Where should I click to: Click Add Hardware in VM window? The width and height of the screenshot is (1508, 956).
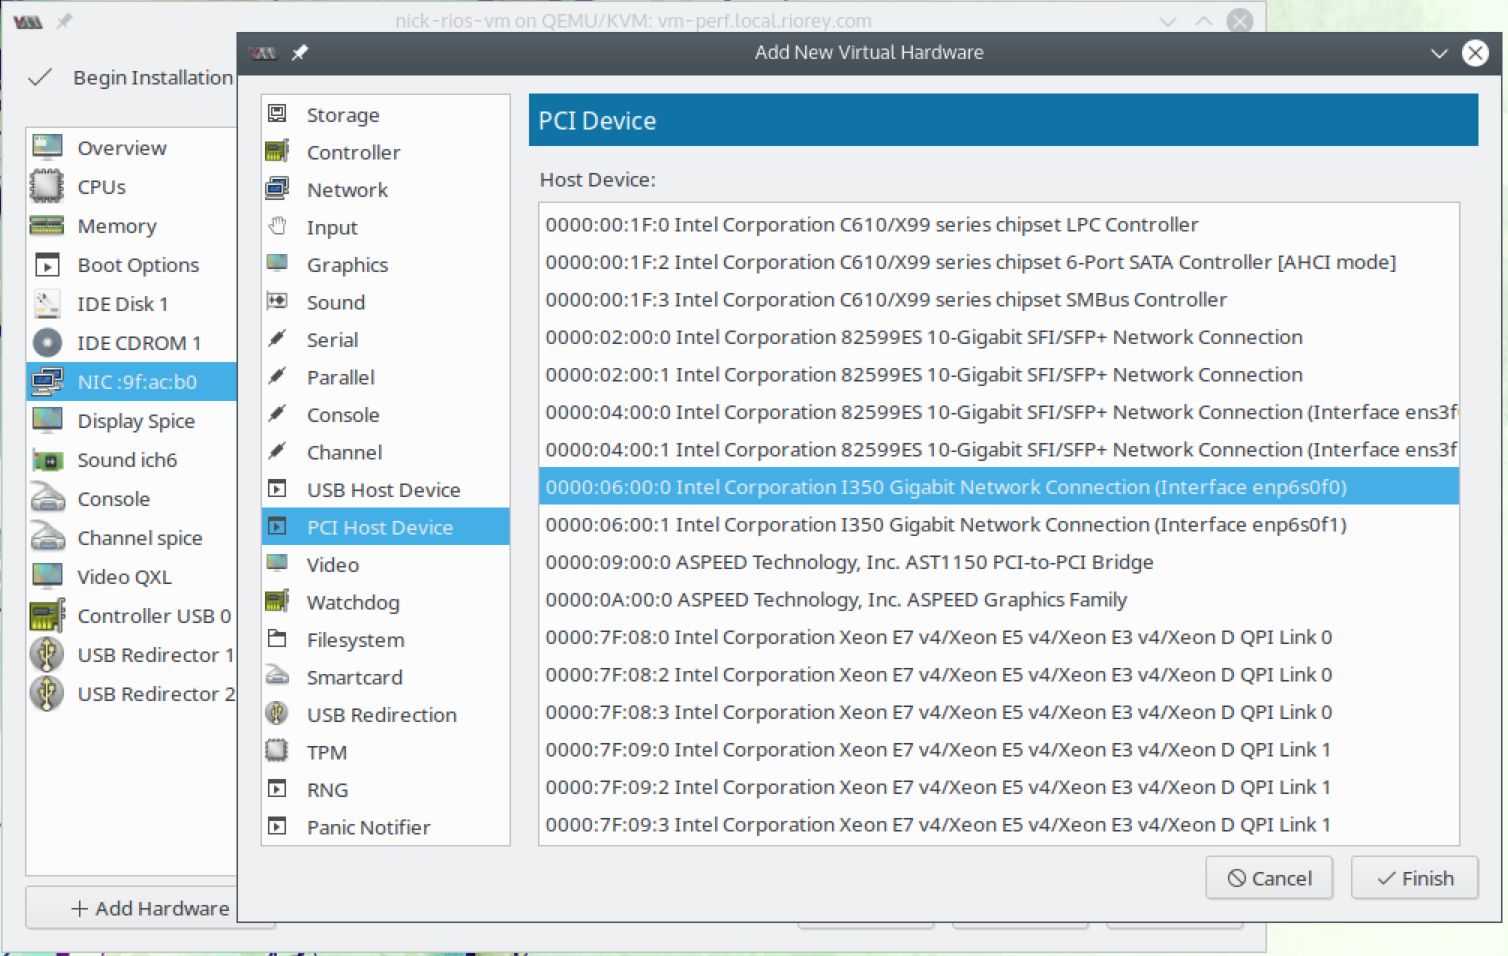[x=150, y=908]
